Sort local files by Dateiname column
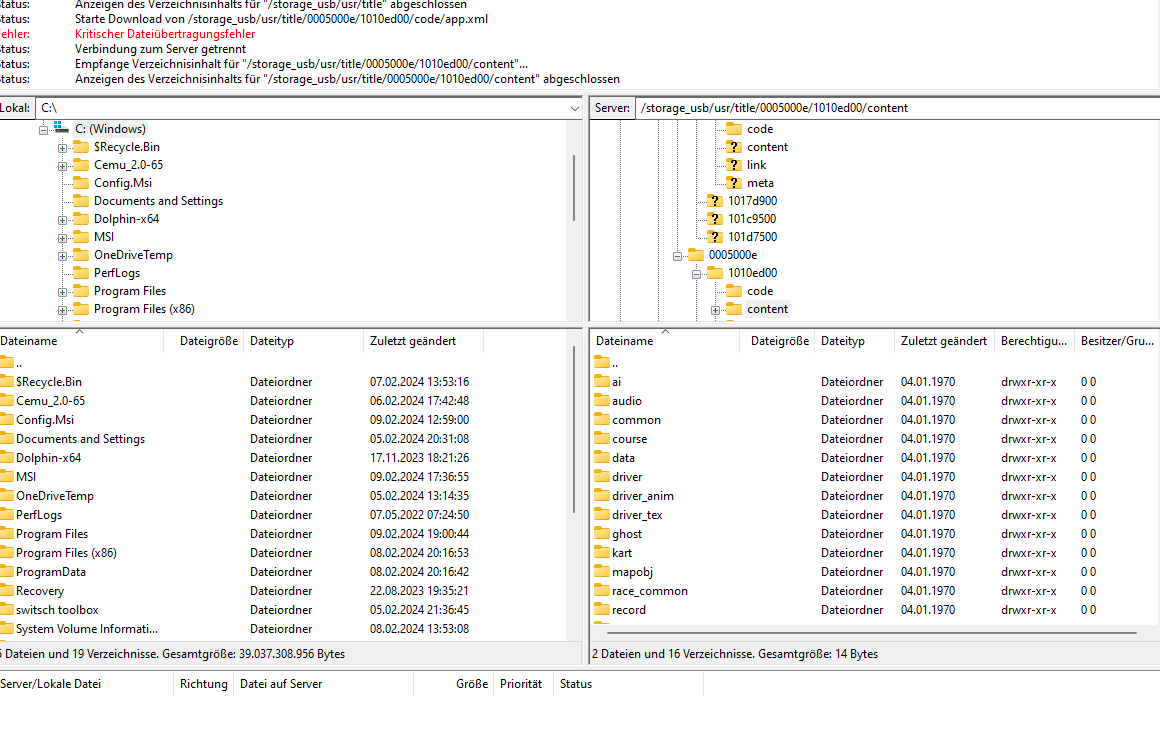 pos(81,341)
